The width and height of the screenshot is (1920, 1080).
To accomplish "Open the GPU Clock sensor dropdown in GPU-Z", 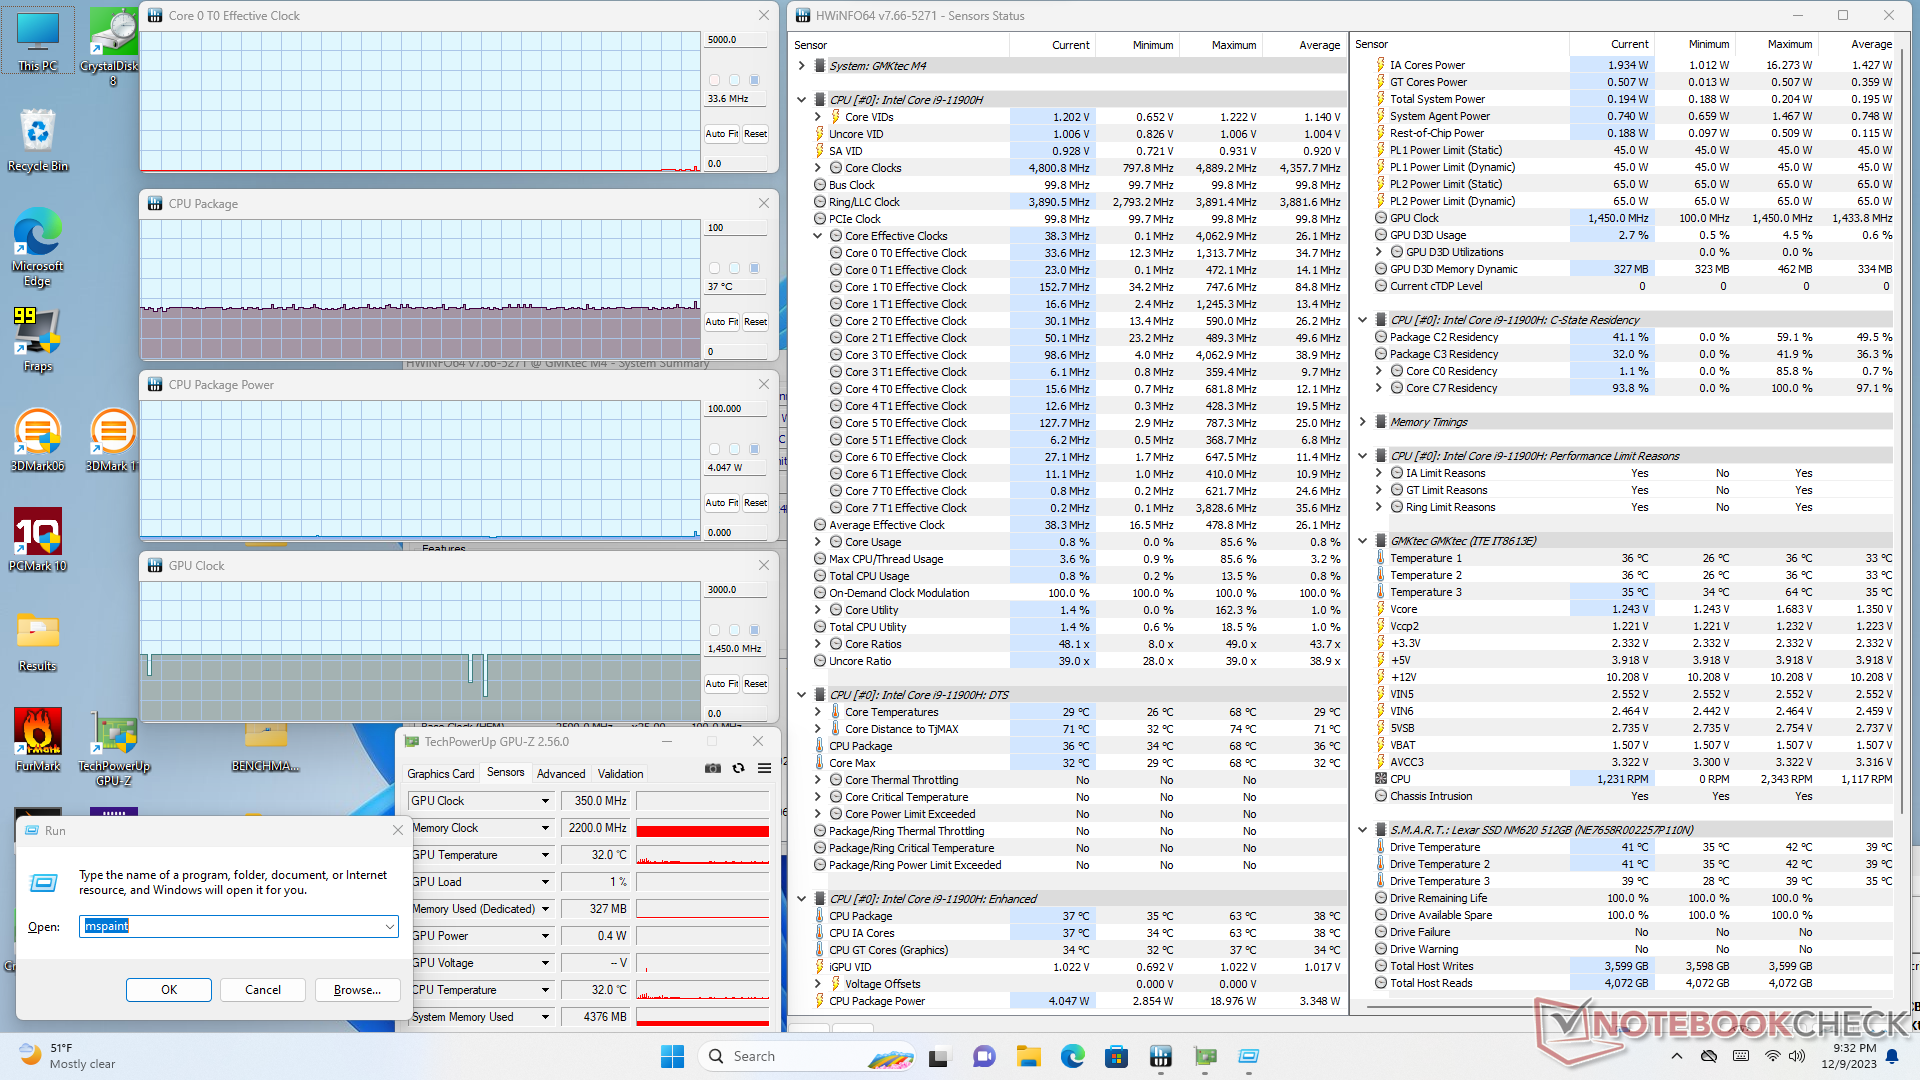I will (x=545, y=801).
